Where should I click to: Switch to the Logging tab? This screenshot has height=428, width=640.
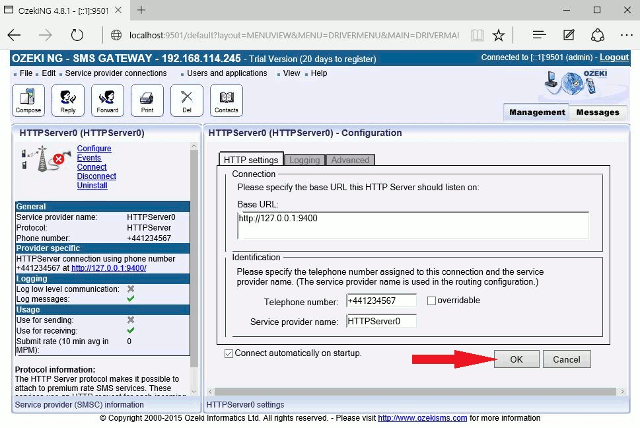click(x=304, y=160)
